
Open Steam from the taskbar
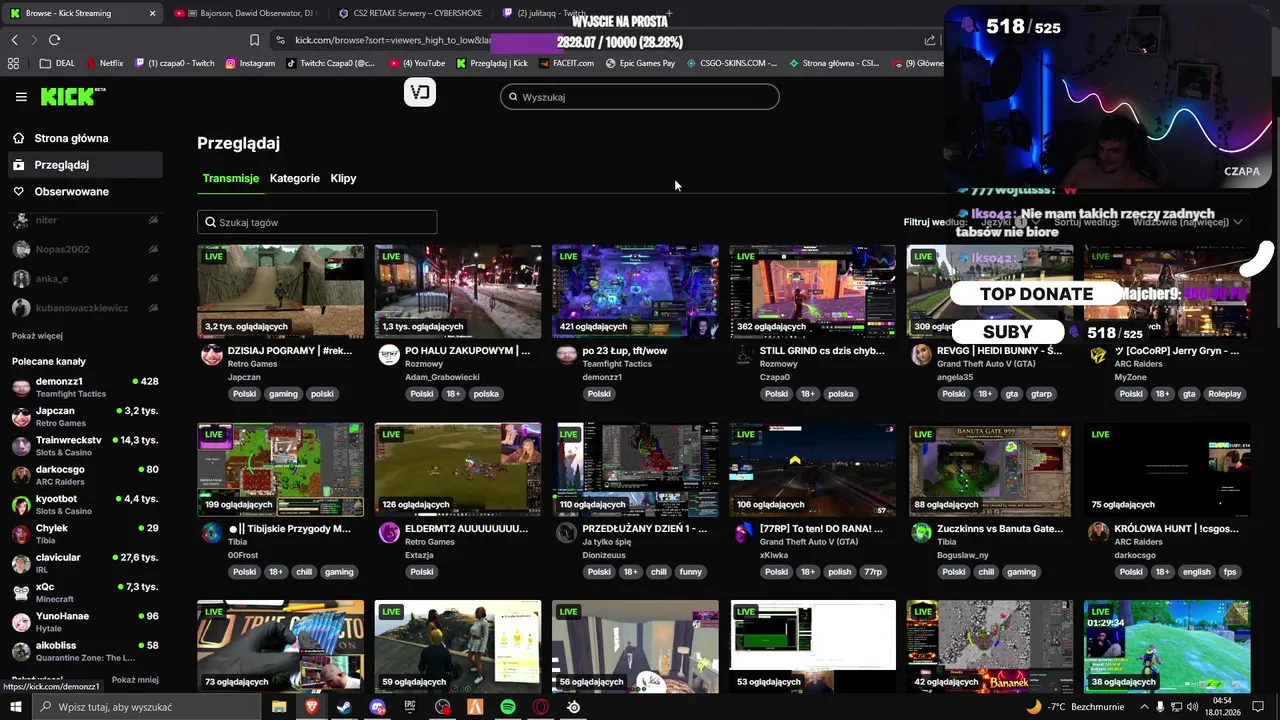tap(343, 707)
